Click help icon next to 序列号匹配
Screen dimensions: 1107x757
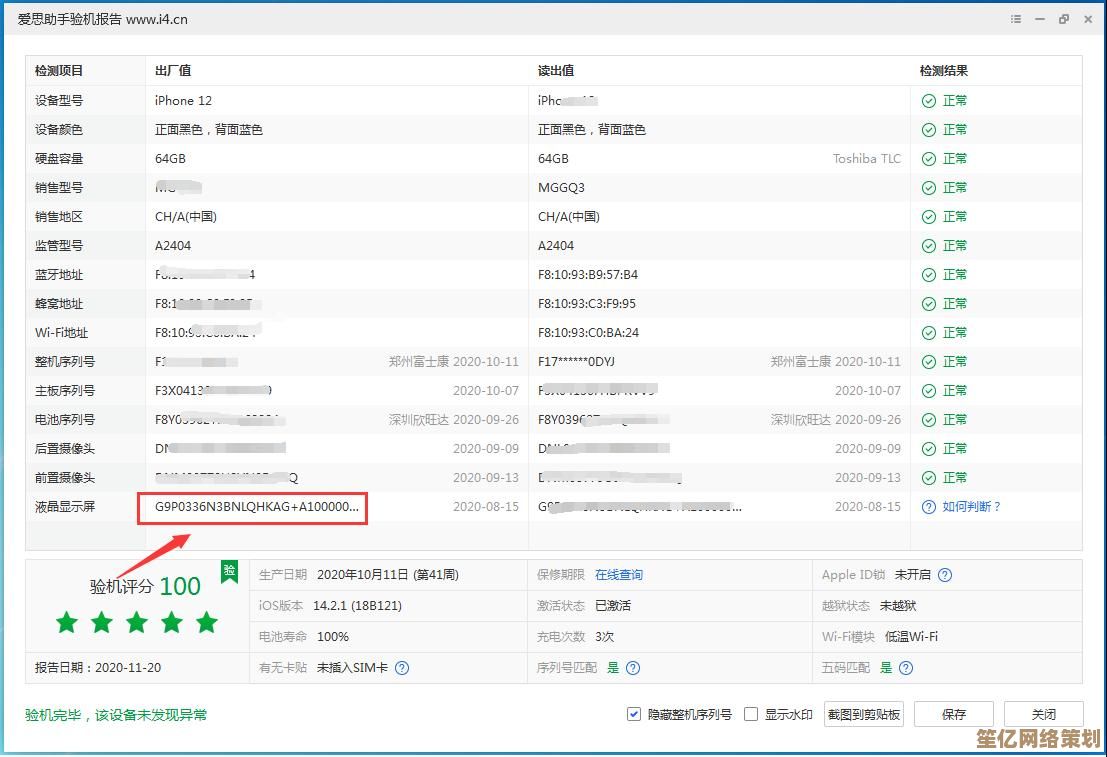pyautogui.click(x=632, y=668)
